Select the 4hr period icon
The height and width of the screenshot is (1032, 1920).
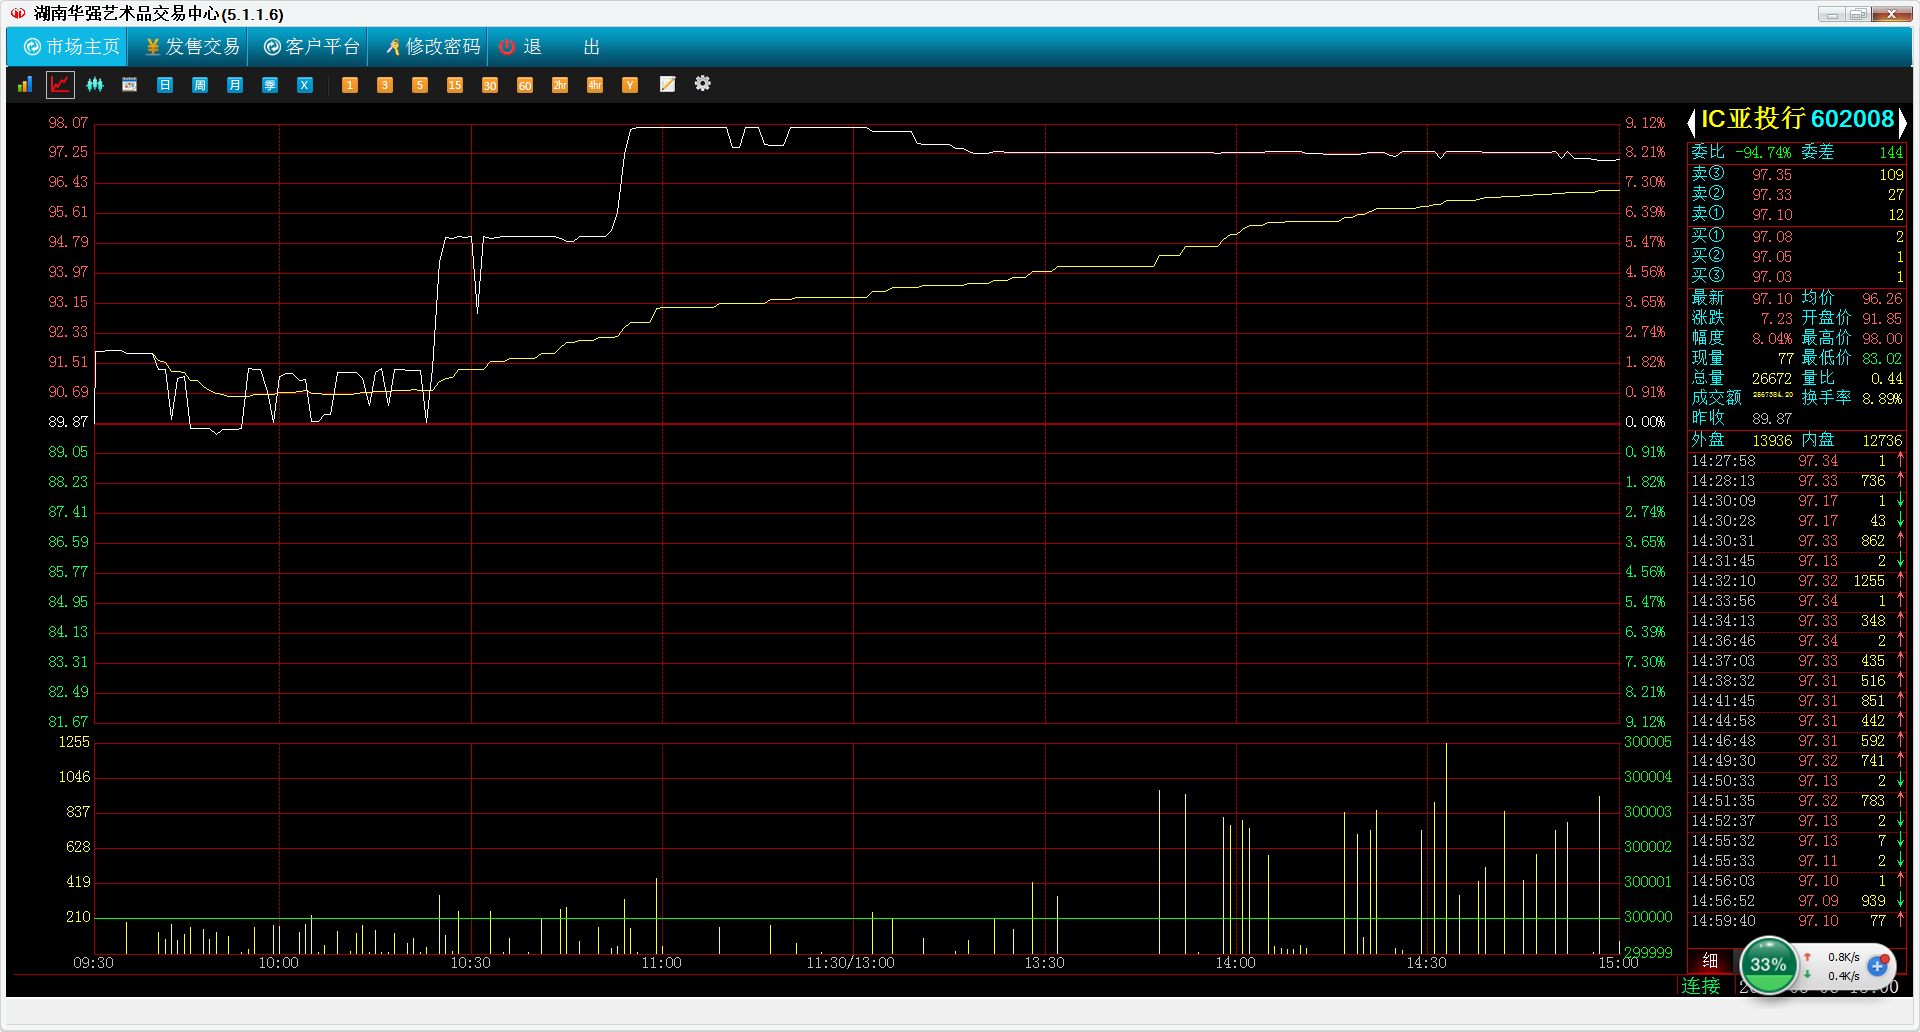[595, 85]
